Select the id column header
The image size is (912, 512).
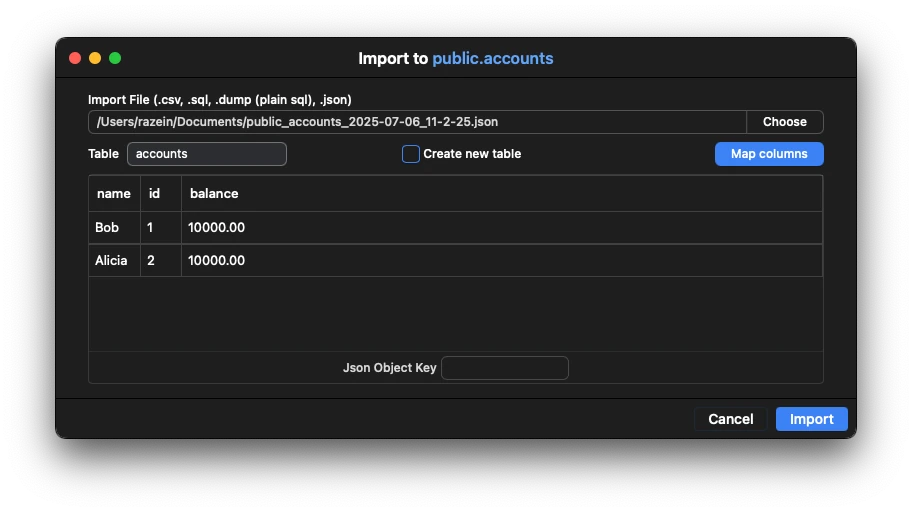[161, 193]
